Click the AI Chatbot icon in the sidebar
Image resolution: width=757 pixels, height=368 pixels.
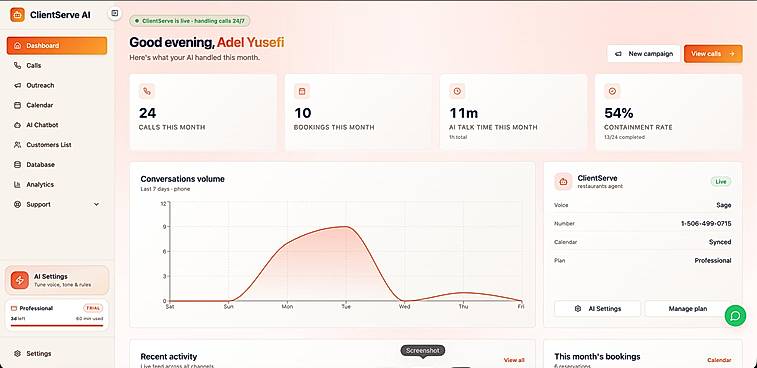tap(17, 125)
